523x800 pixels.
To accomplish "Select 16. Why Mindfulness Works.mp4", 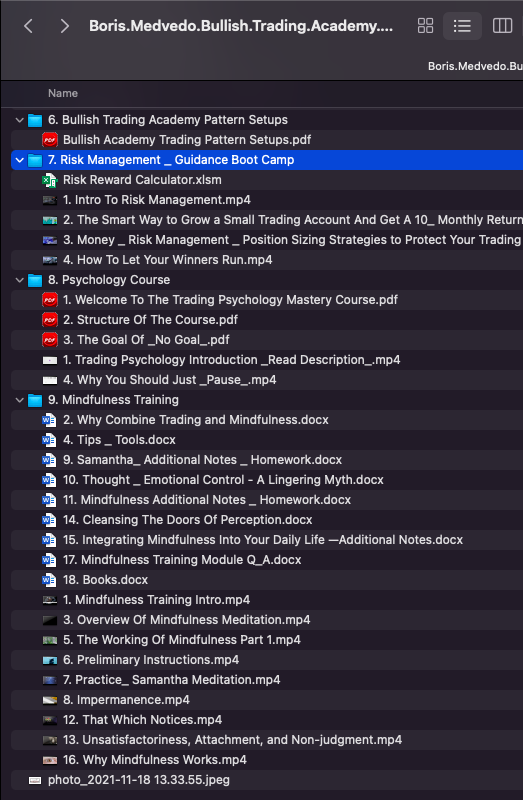I will click(x=155, y=760).
